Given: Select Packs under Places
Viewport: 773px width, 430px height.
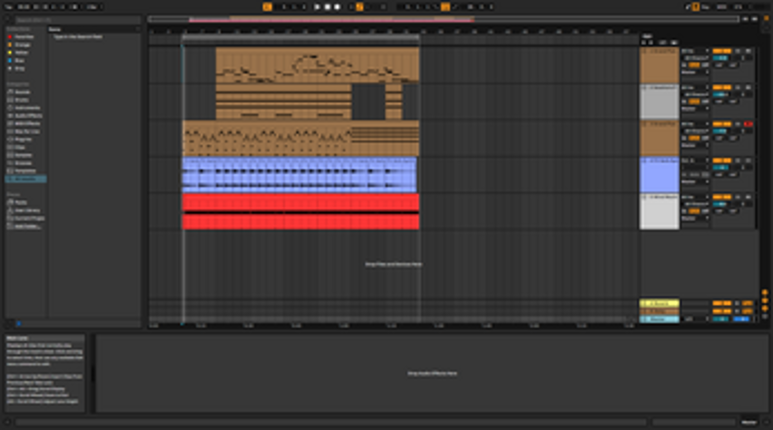Looking at the screenshot, I should coord(21,202).
